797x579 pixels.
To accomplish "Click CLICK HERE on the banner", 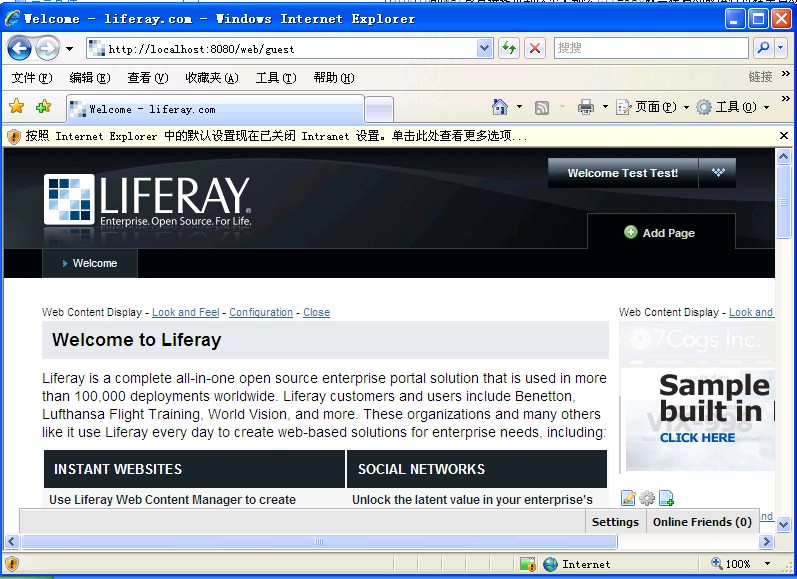I will 697,438.
